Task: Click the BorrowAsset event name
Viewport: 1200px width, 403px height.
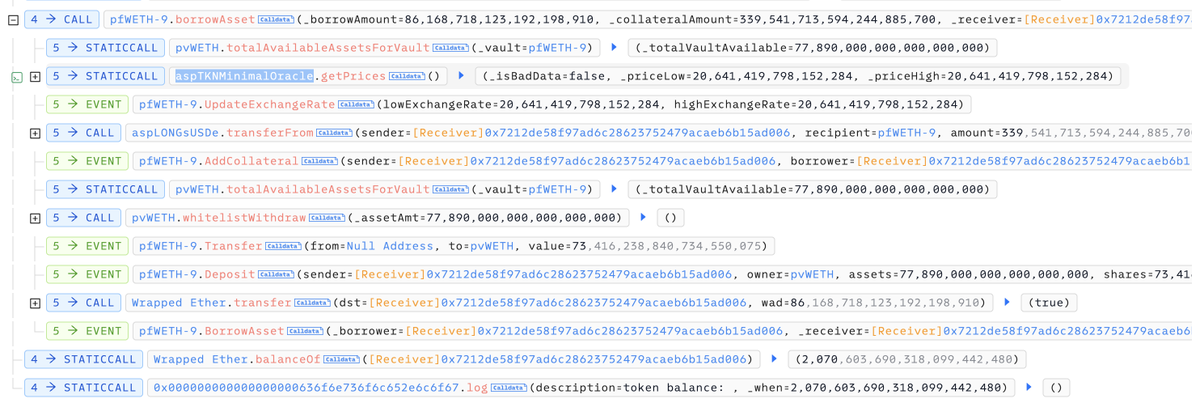Action: tap(244, 331)
